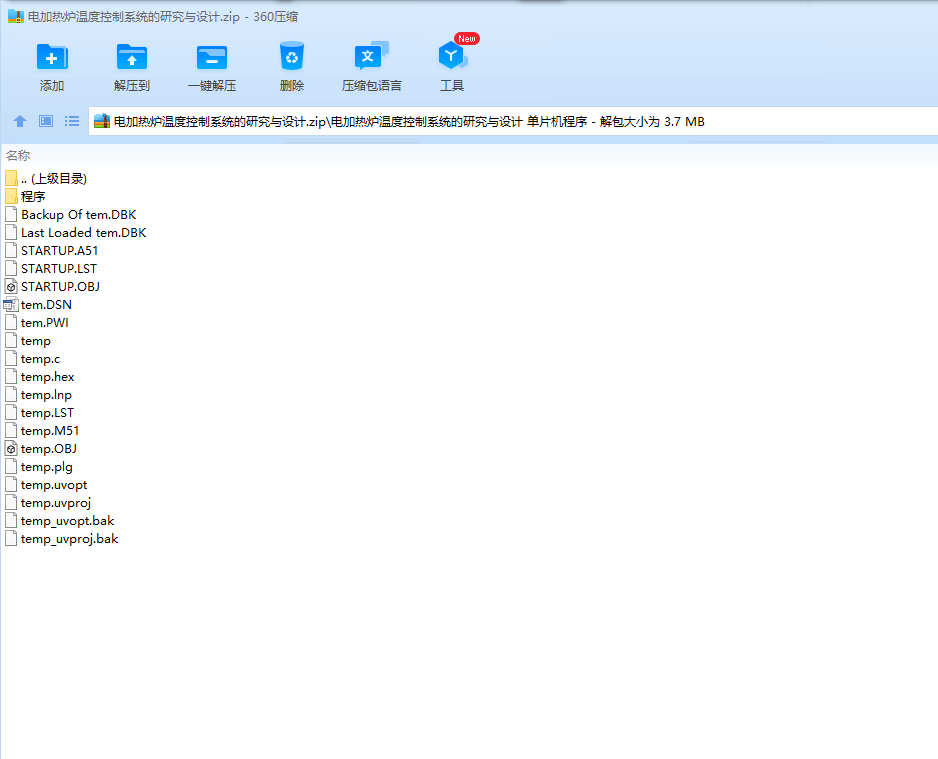Click the 一键解压 (one-click extract) icon
Viewport: 938px width, 759px height.
pyautogui.click(x=212, y=57)
